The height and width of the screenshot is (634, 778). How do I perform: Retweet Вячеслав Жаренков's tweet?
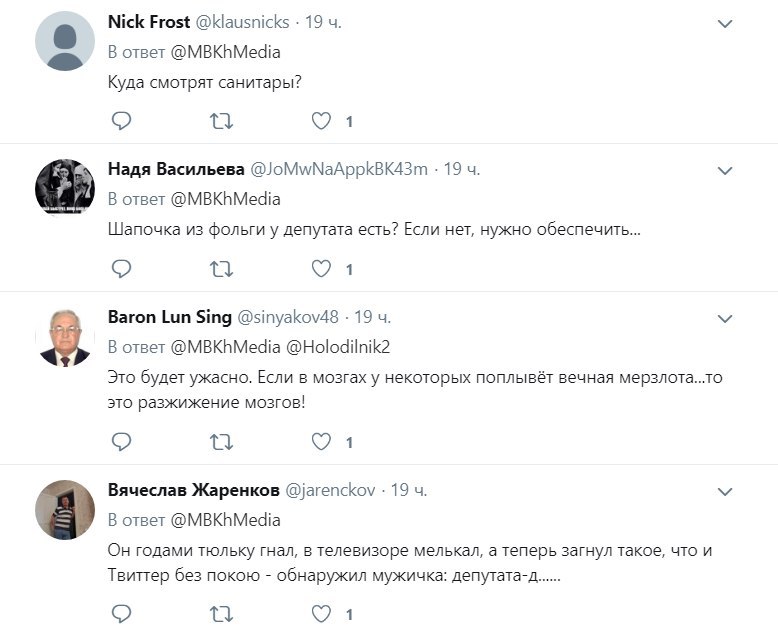(220, 613)
